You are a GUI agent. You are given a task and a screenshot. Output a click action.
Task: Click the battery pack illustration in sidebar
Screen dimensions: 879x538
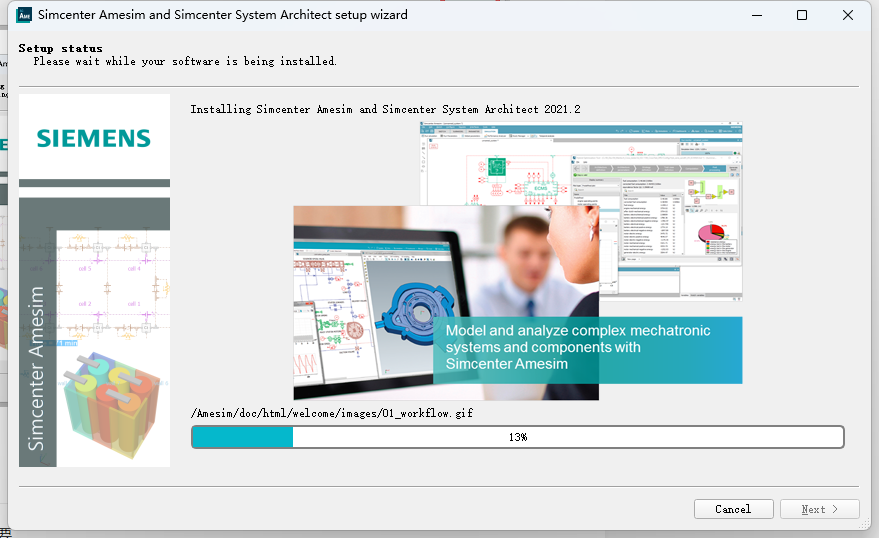(x=112, y=405)
